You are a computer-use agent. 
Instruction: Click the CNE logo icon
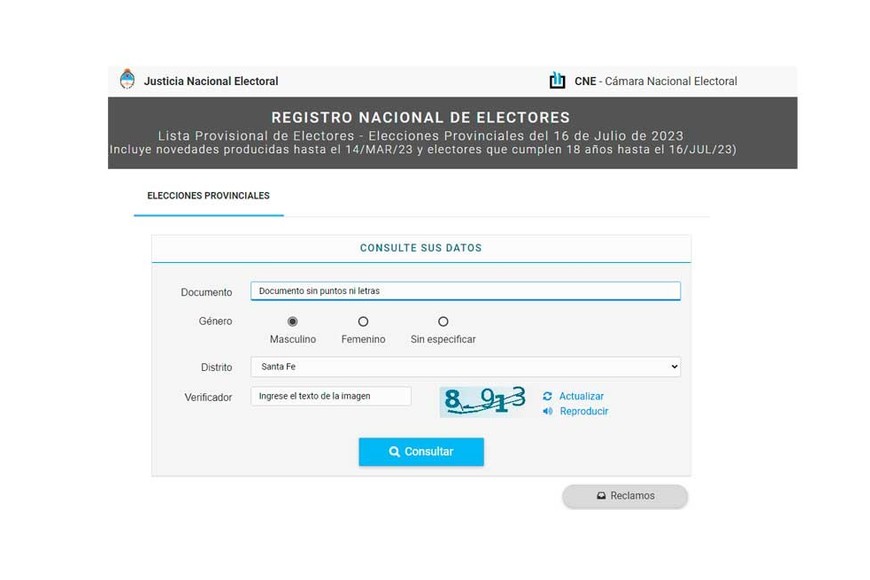(557, 81)
